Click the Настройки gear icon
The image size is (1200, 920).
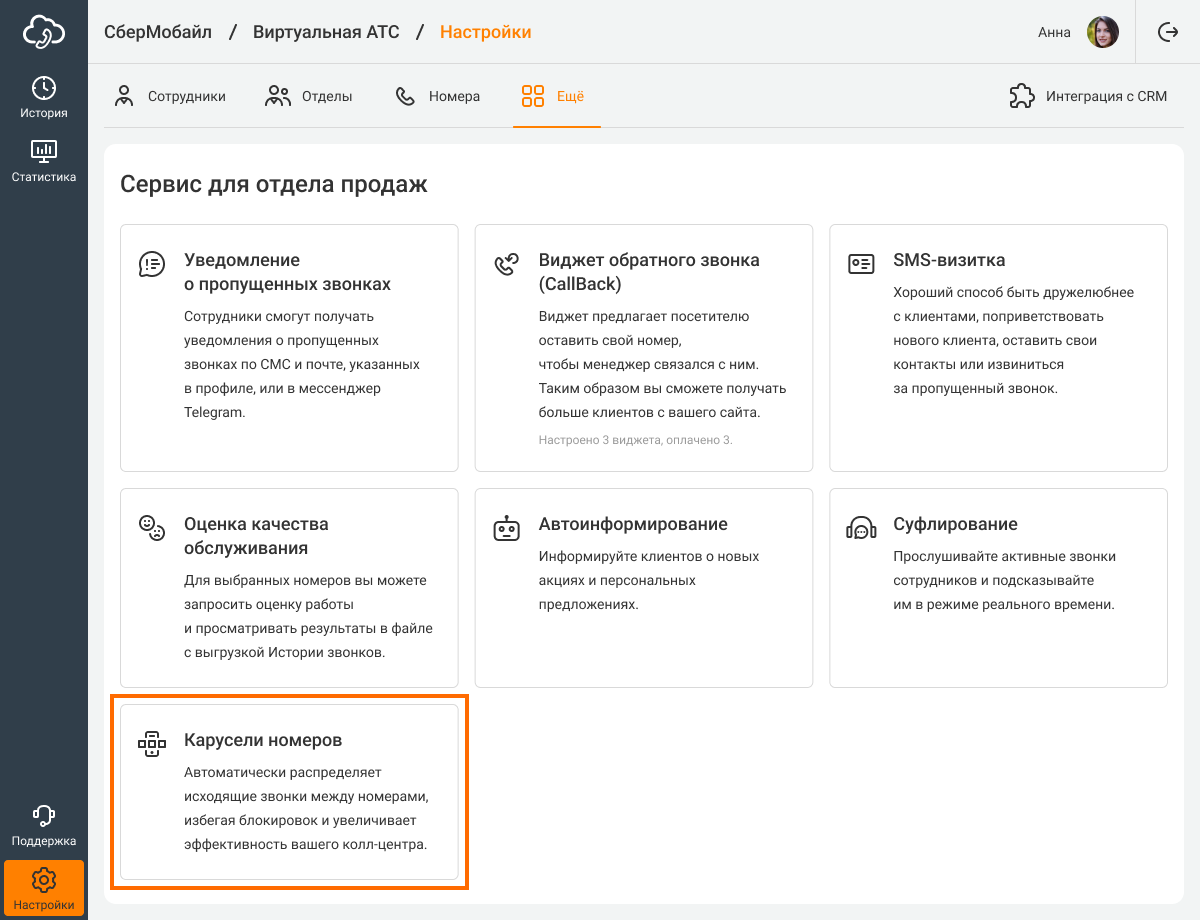click(44, 880)
